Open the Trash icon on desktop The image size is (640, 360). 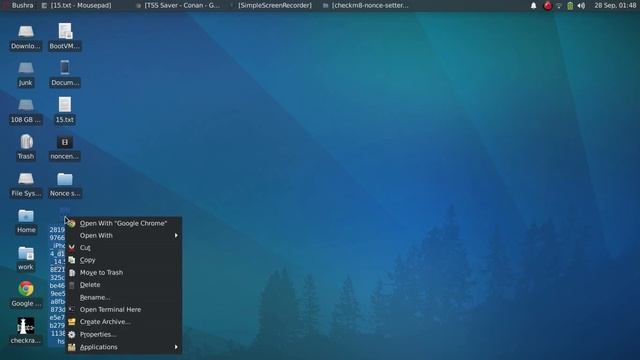(26, 142)
